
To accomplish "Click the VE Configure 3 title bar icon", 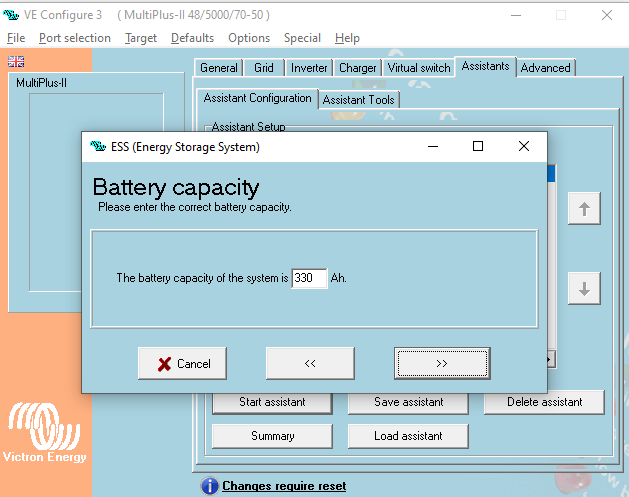I will click(x=13, y=15).
